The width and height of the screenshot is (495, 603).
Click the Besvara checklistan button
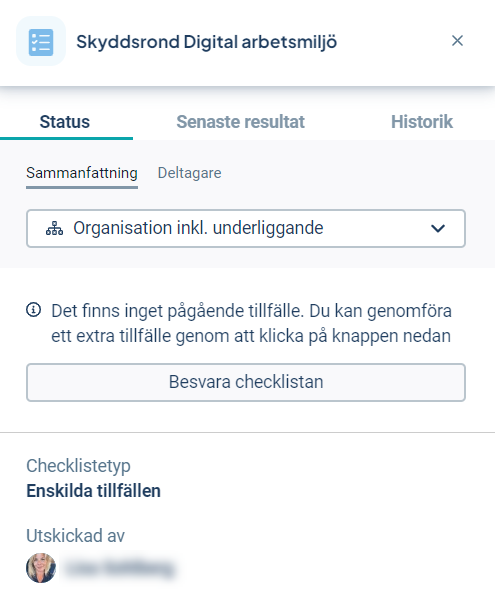tap(246, 382)
